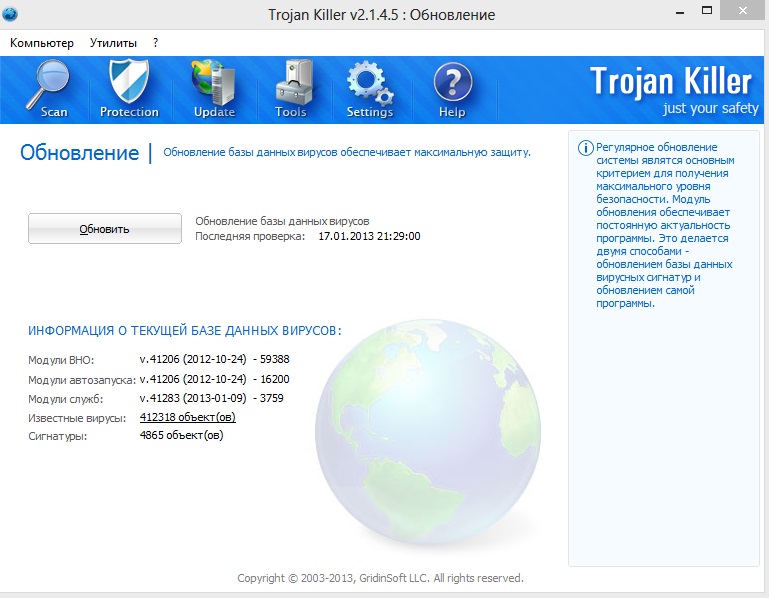The width and height of the screenshot is (769, 598).
Task: Click the Обновить button
Action: (x=105, y=229)
